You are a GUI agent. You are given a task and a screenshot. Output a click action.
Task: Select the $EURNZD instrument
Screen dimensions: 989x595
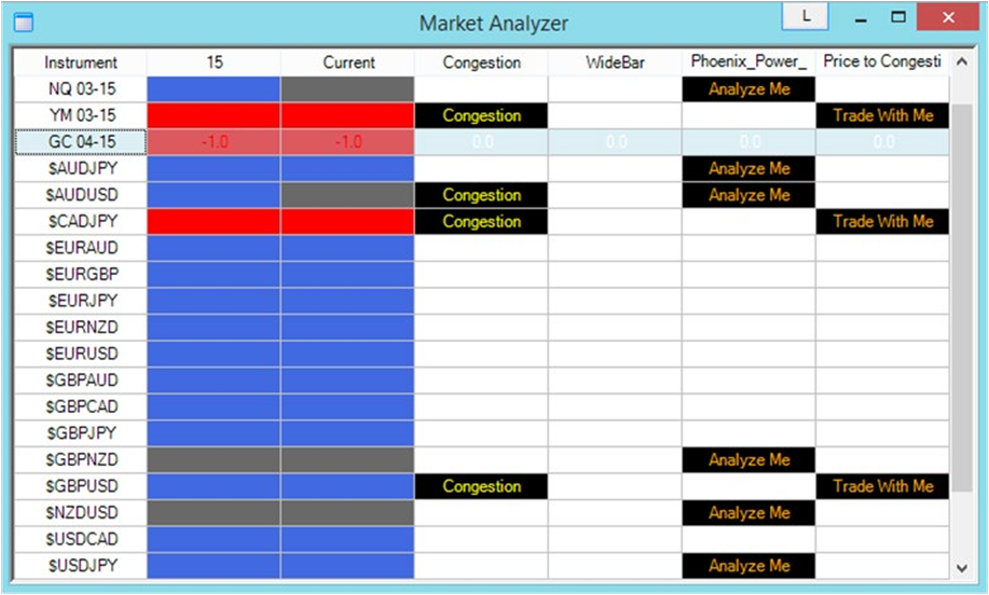click(x=81, y=327)
